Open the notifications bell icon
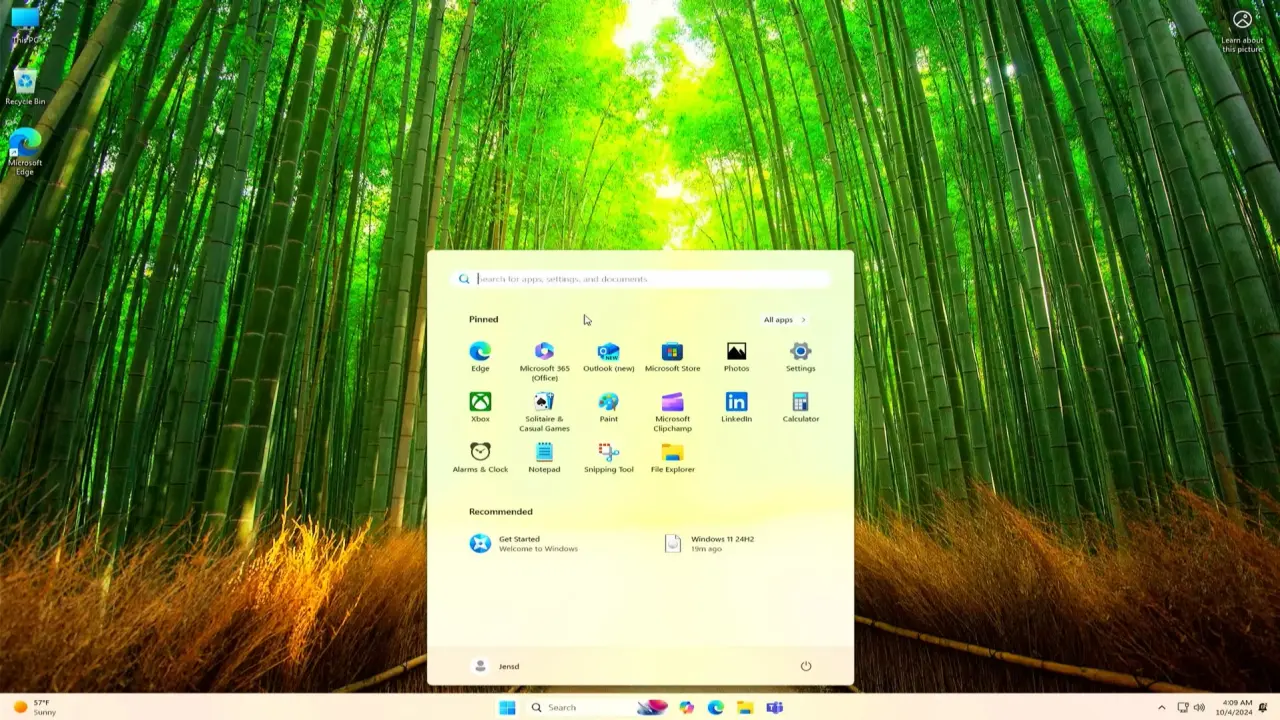 click(x=1264, y=708)
